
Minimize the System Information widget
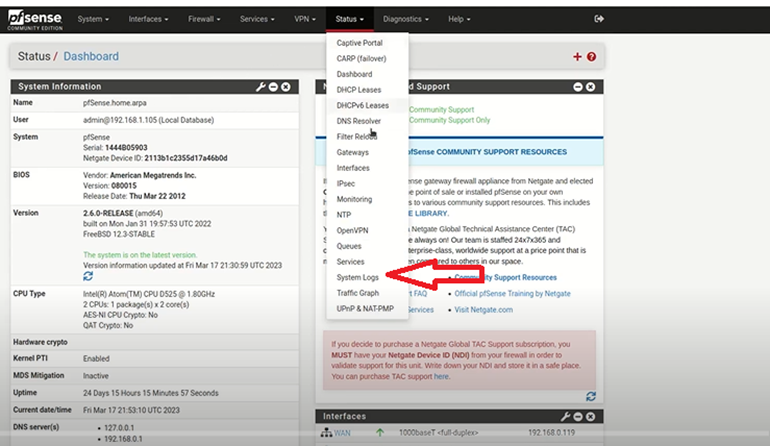click(273, 87)
